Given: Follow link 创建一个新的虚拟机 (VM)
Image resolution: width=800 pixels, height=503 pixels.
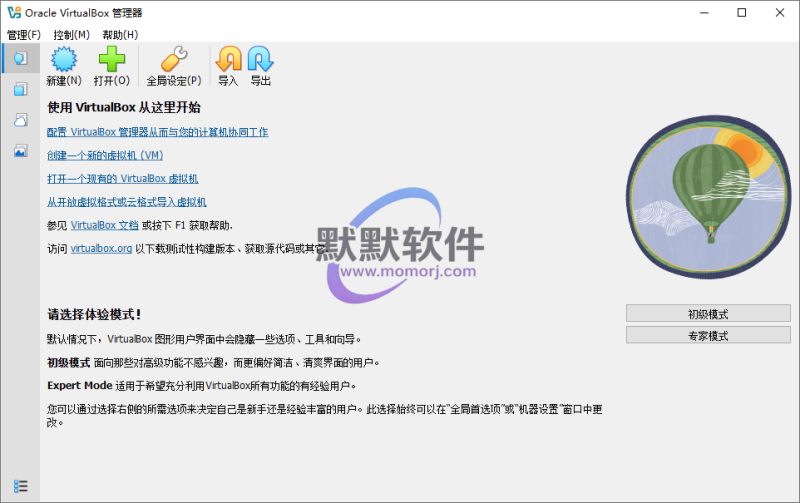Looking at the screenshot, I should pyautogui.click(x=105, y=156).
